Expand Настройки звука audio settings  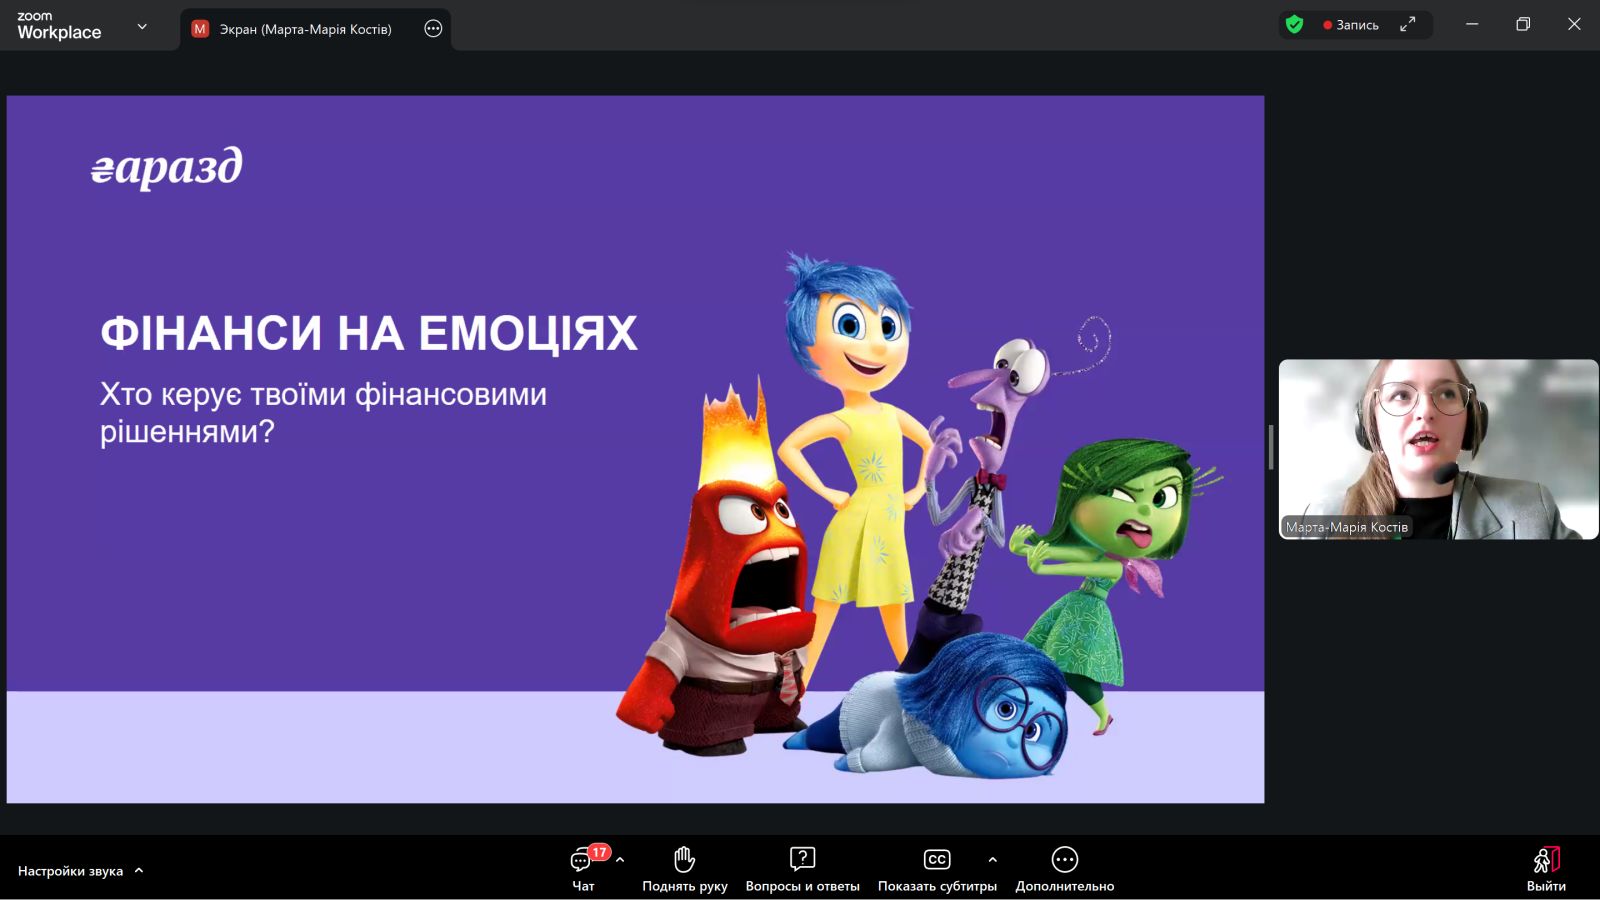(139, 871)
